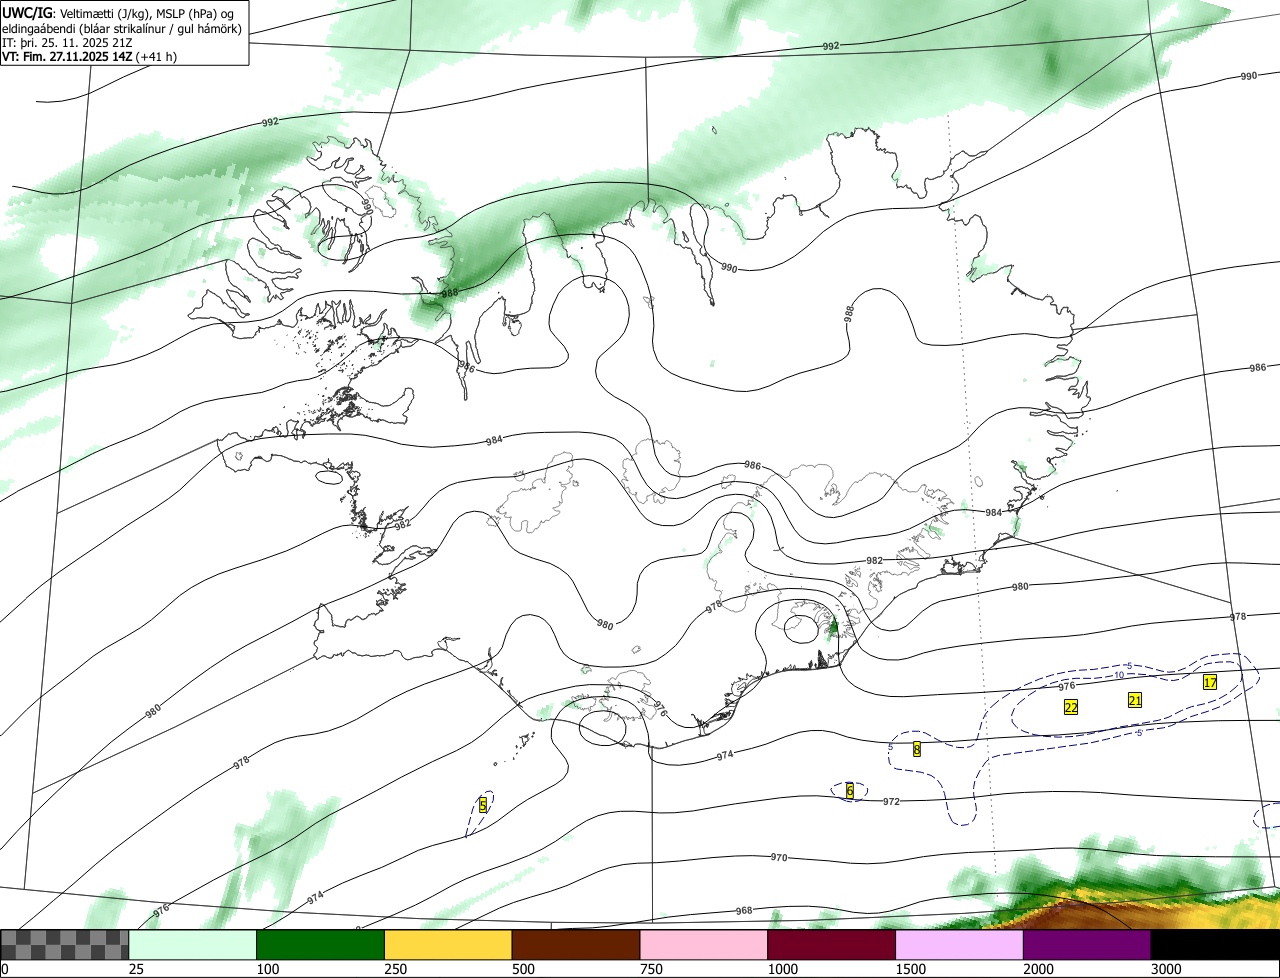Click the 970 isobar label
Screen dimensions: 1280x978
[779, 858]
